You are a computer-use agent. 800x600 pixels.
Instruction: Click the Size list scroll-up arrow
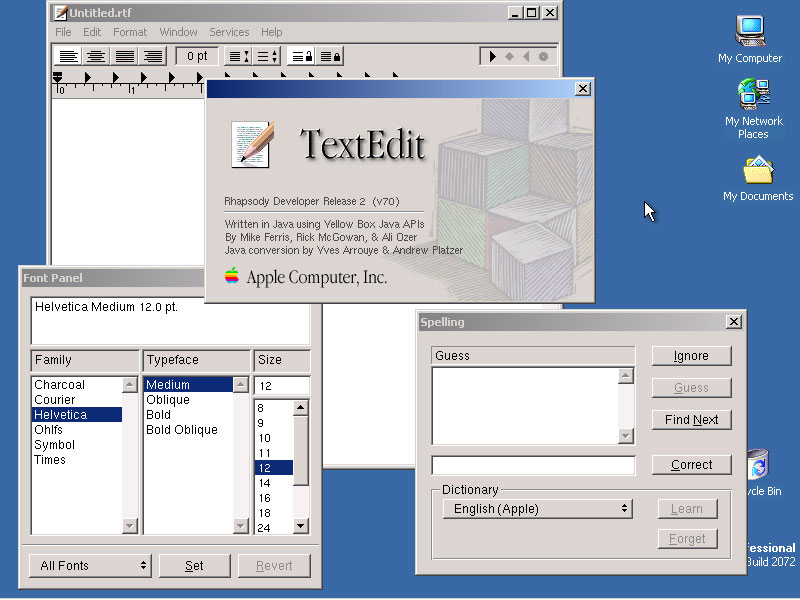coord(301,408)
